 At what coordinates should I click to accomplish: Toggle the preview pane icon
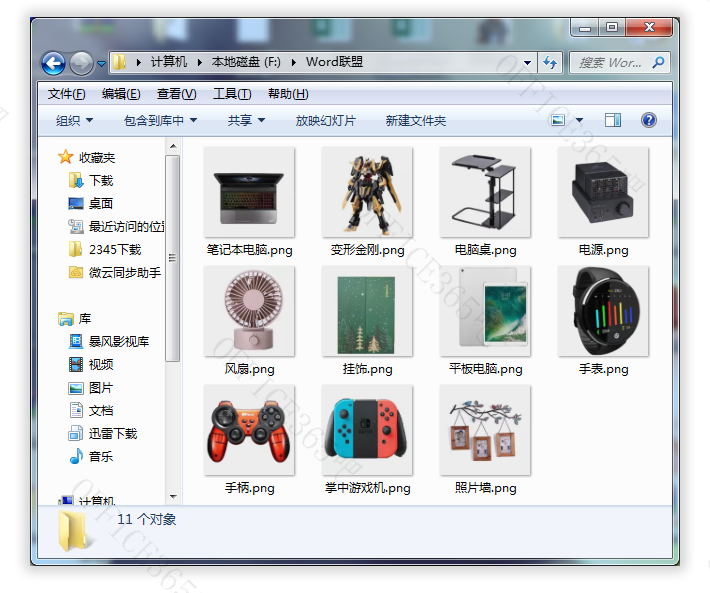(x=613, y=120)
